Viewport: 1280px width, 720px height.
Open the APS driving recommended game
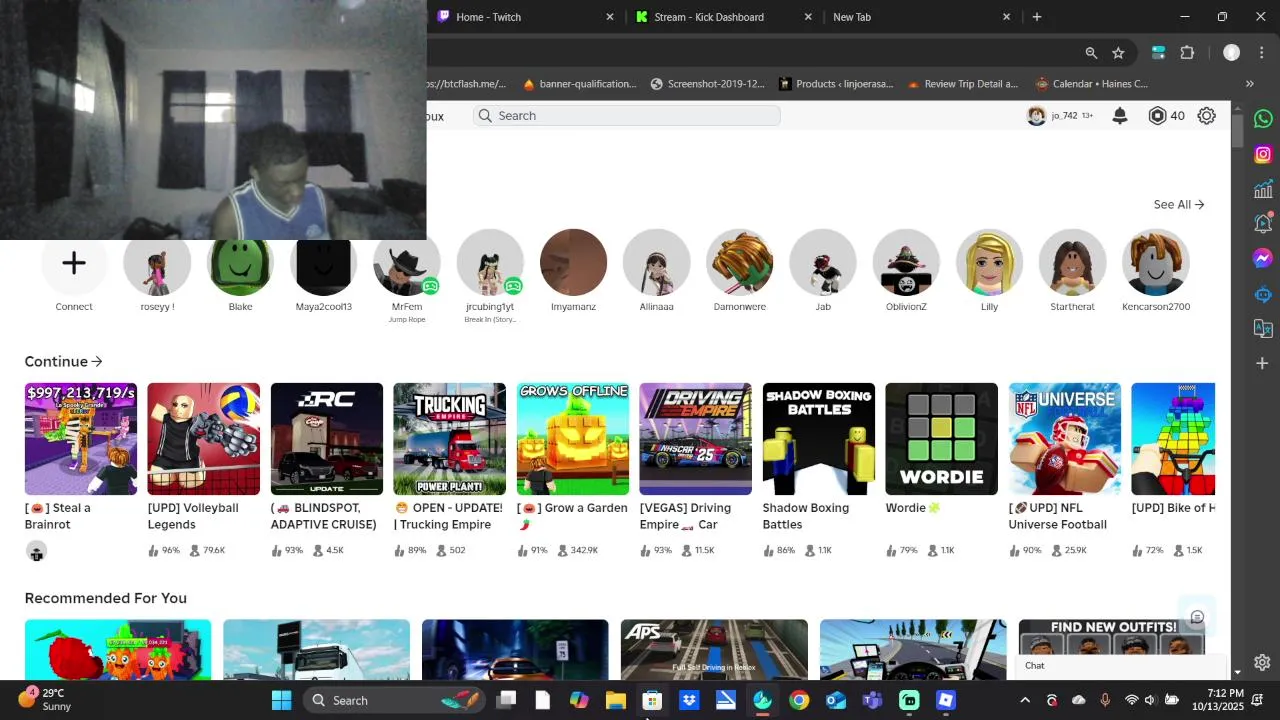click(x=714, y=649)
